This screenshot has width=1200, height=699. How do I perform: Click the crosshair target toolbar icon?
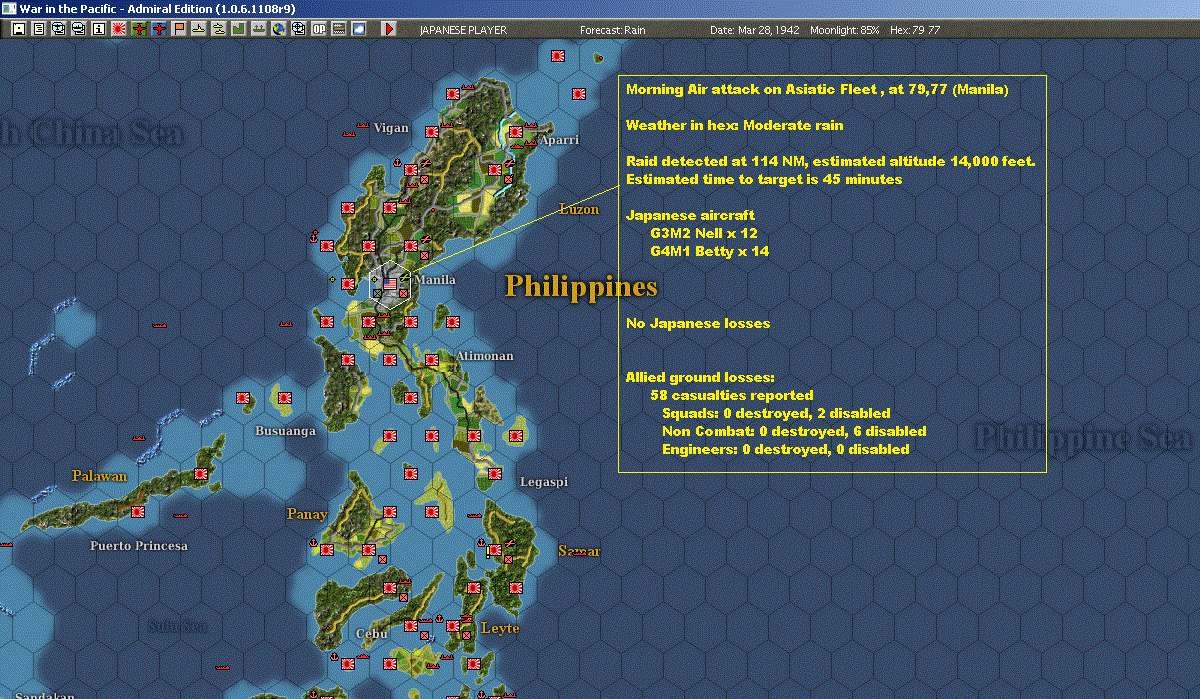299,29
